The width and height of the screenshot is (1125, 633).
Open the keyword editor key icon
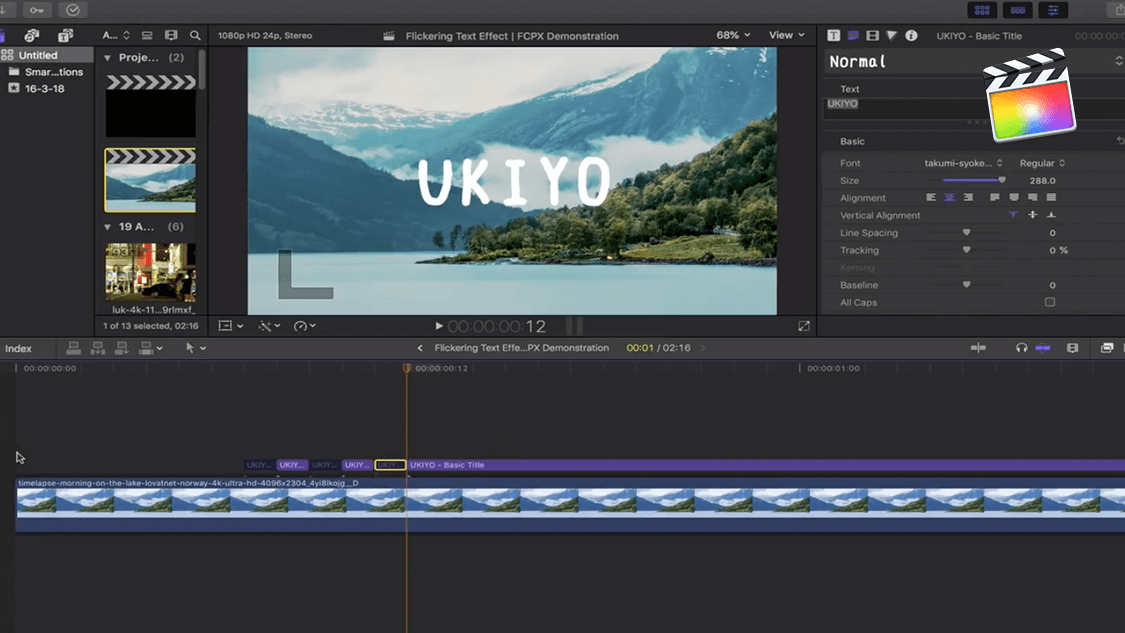click(37, 10)
